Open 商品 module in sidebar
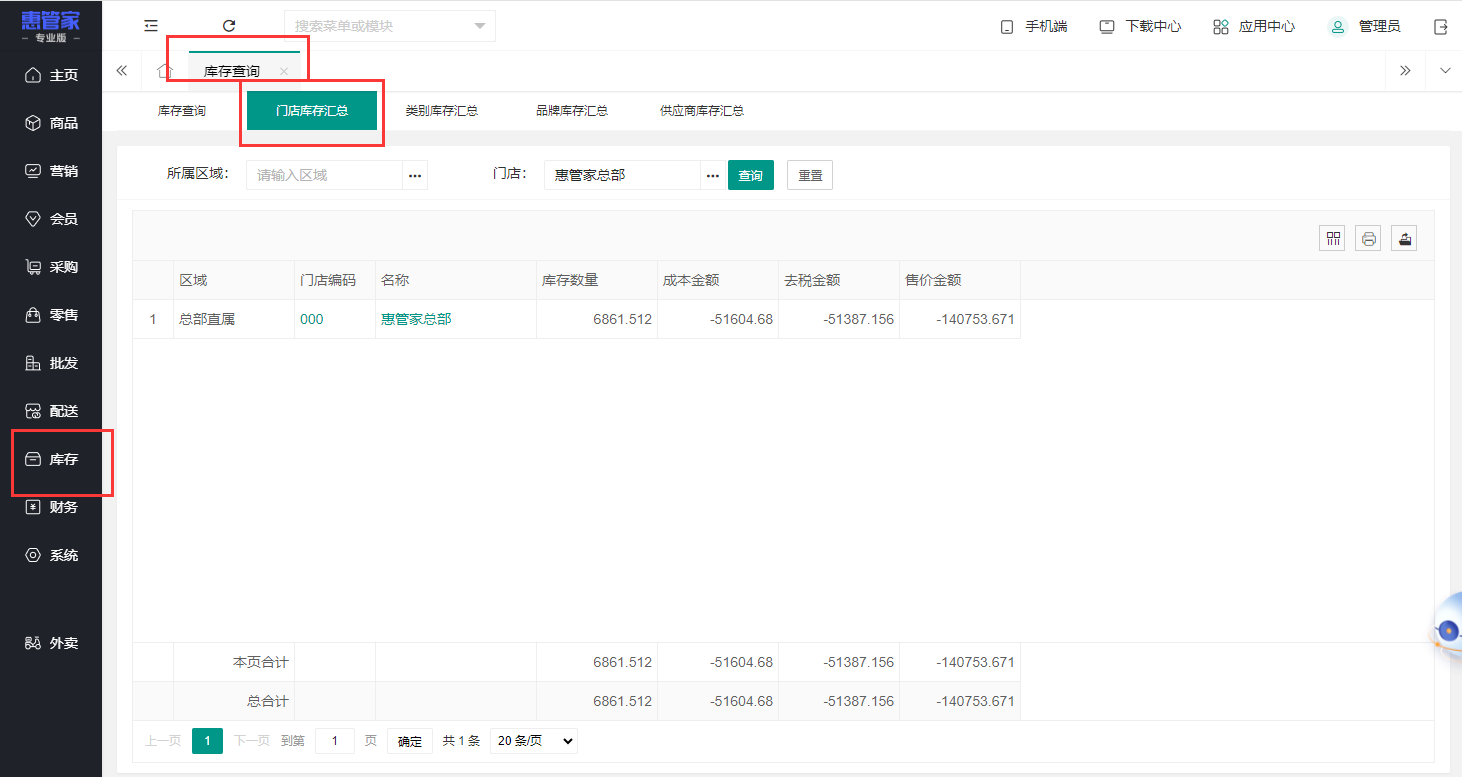 pyautogui.click(x=51, y=123)
